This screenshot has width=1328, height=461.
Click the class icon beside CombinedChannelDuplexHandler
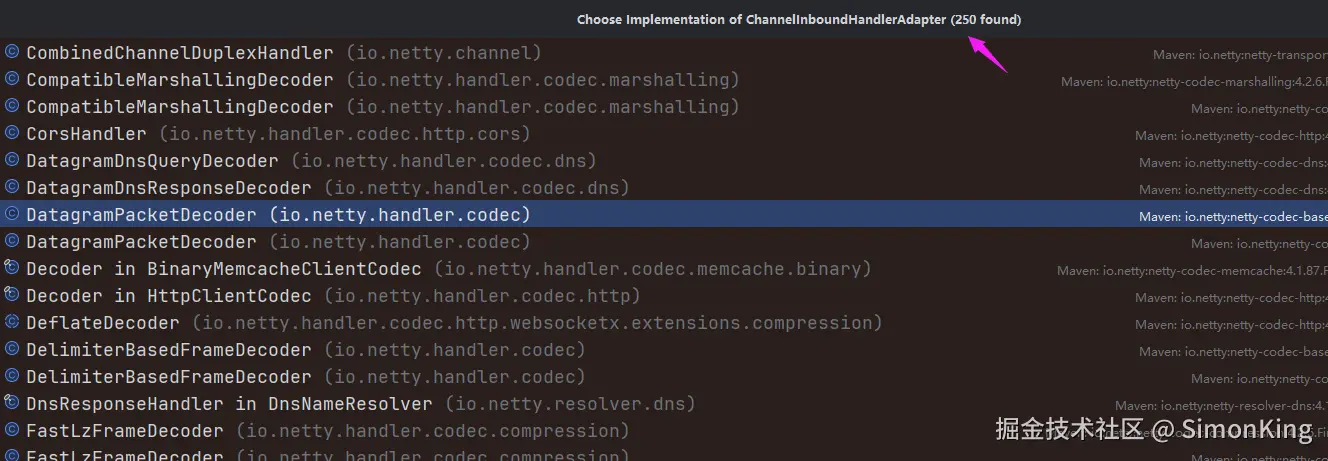pos(12,52)
